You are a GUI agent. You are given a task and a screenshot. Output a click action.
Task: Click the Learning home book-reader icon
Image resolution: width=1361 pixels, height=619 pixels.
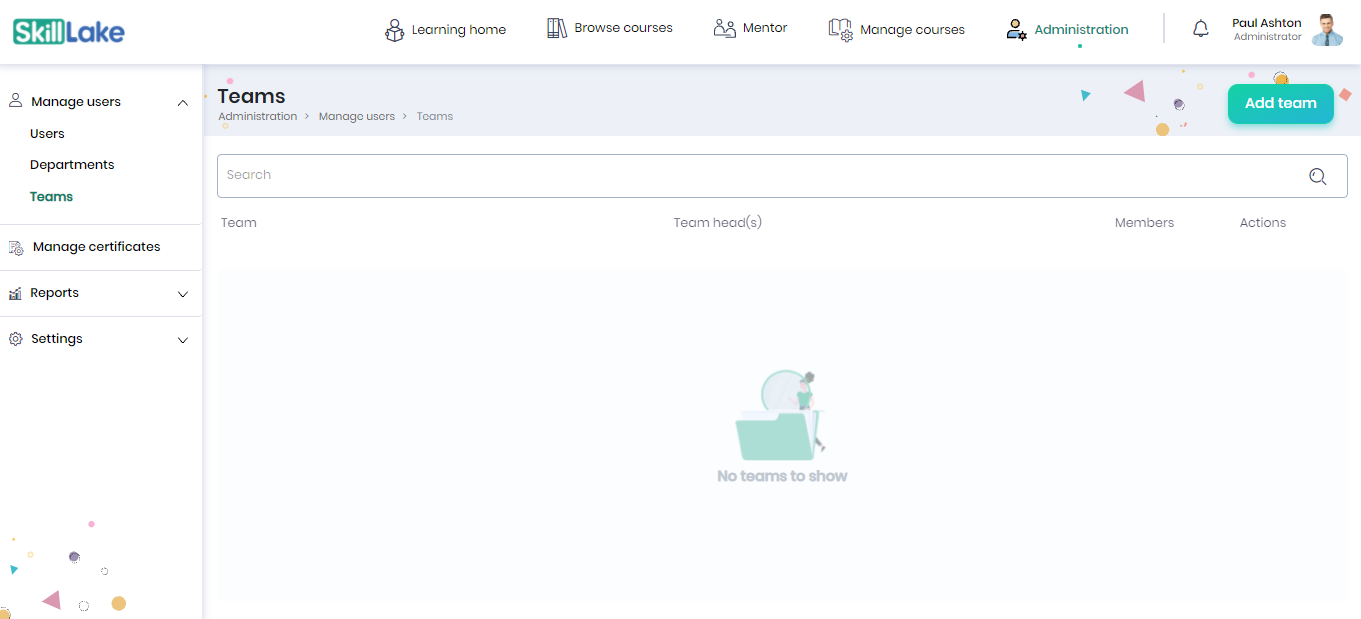(x=394, y=30)
